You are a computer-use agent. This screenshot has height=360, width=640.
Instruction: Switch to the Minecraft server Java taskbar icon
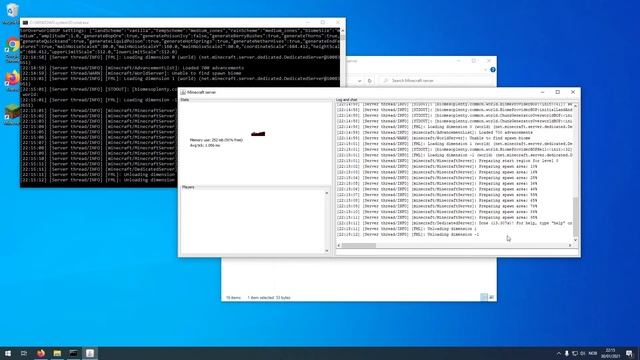(90, 353)
